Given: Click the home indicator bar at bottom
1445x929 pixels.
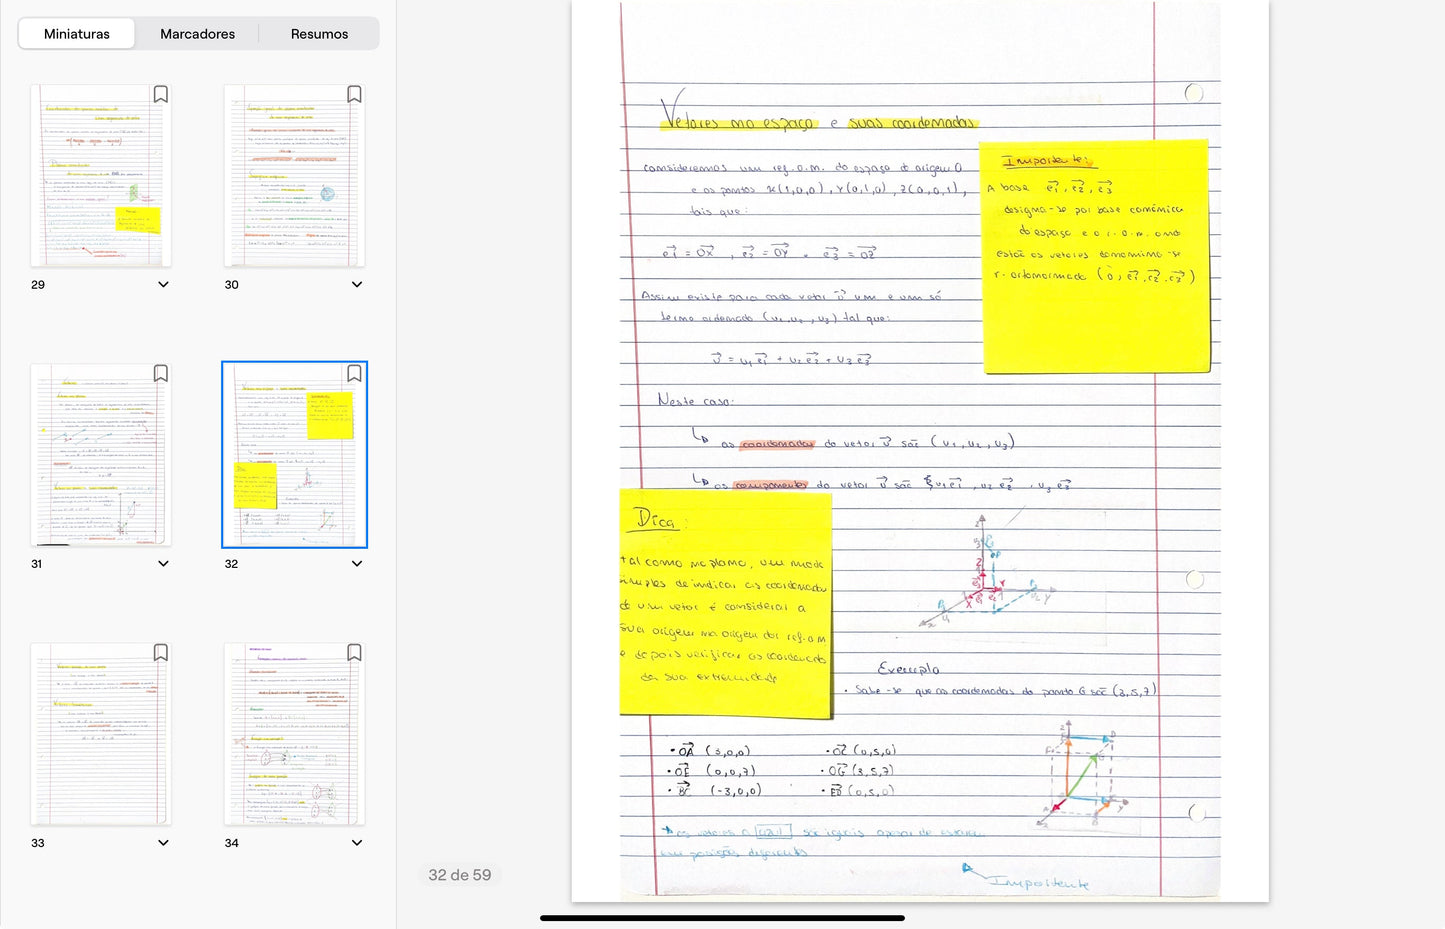Looking at the screenshot, I should click(722, 918).
